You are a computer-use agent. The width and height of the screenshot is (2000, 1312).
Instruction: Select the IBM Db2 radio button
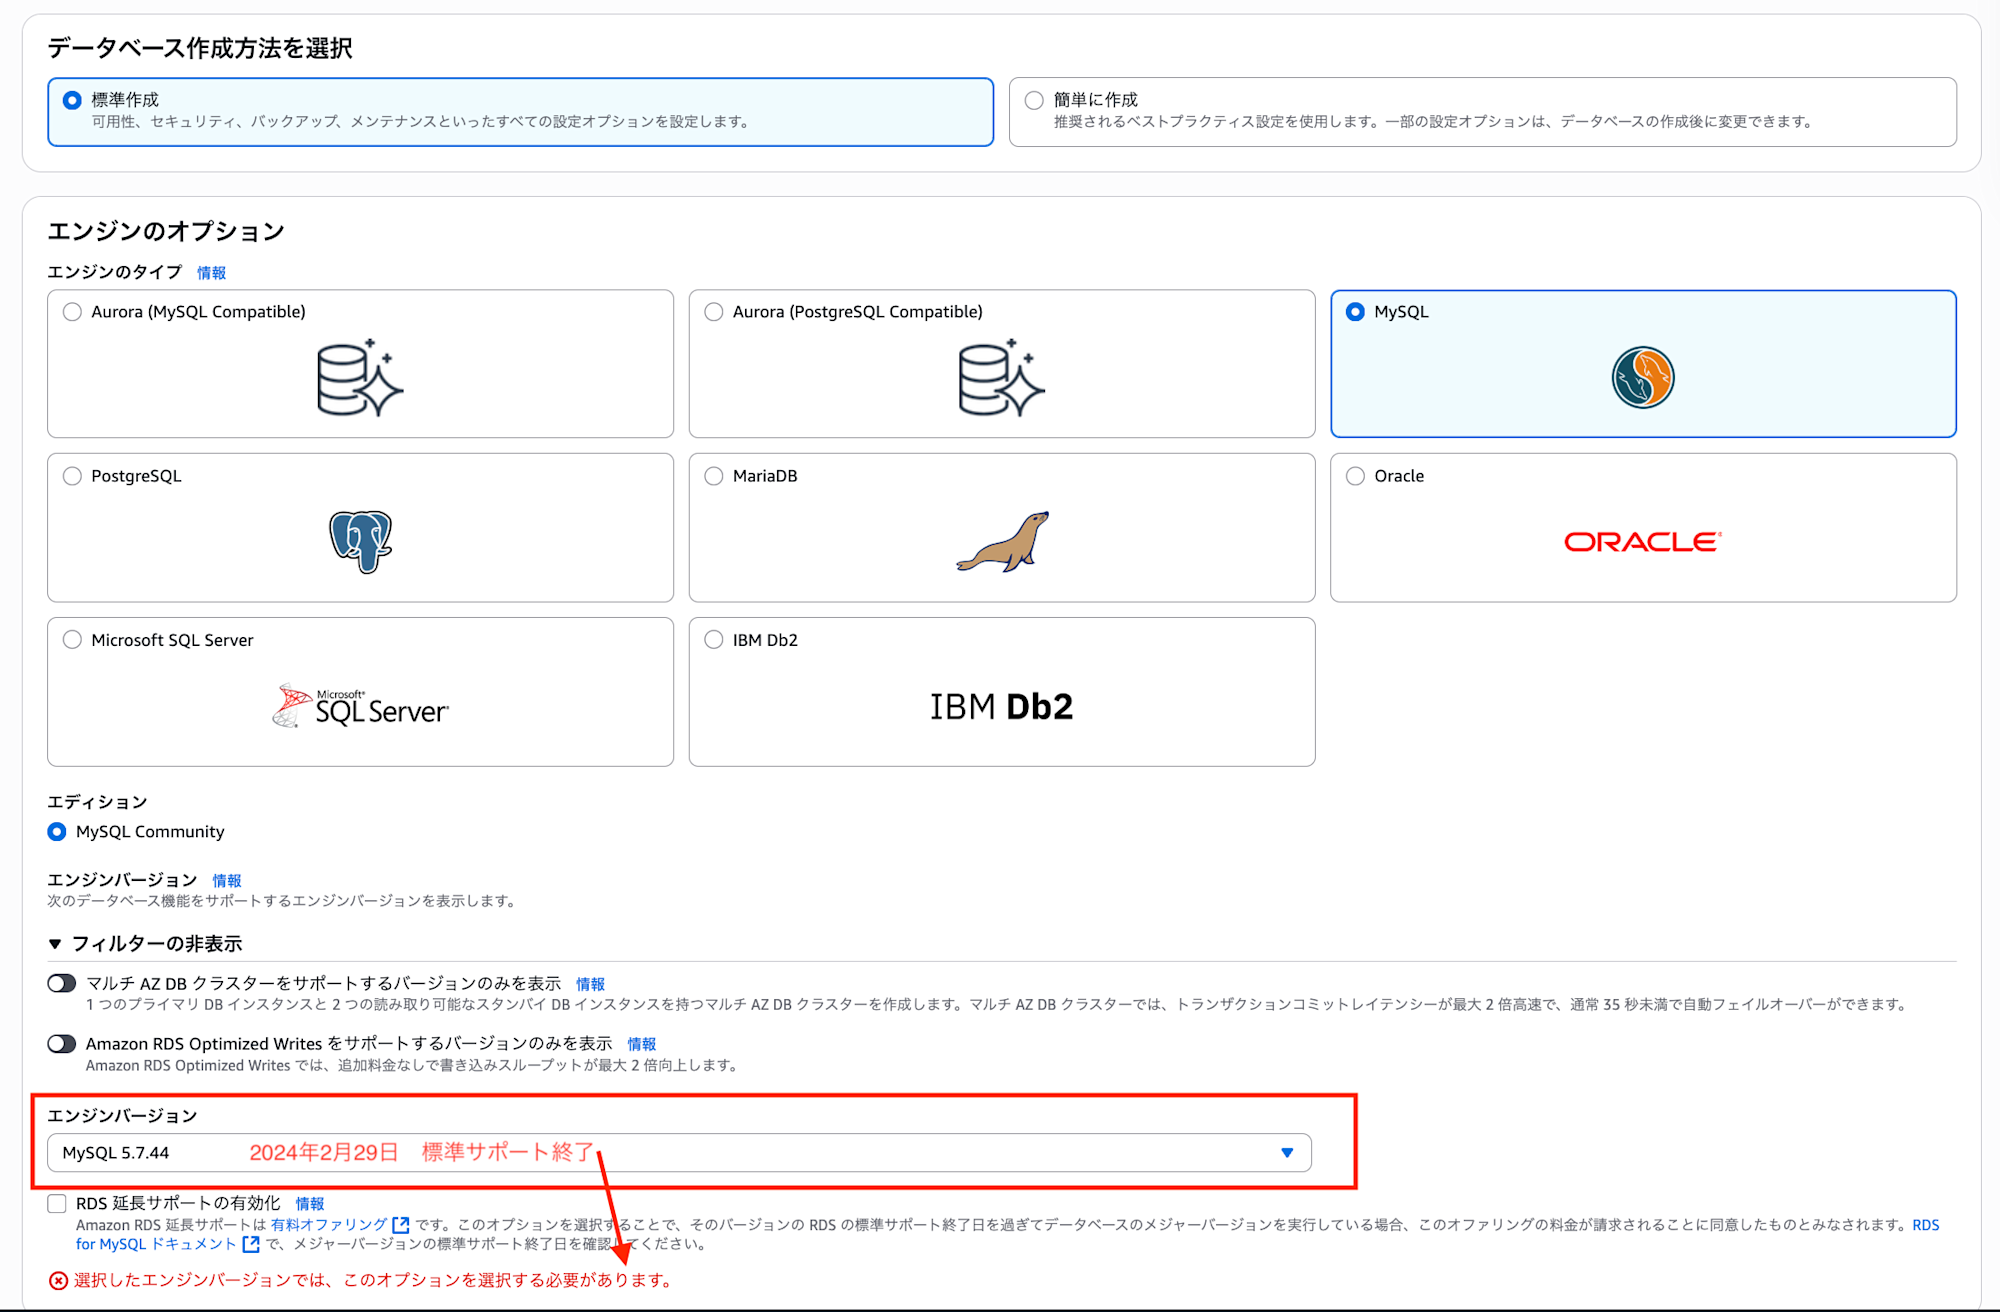click(x=714, y=640)
